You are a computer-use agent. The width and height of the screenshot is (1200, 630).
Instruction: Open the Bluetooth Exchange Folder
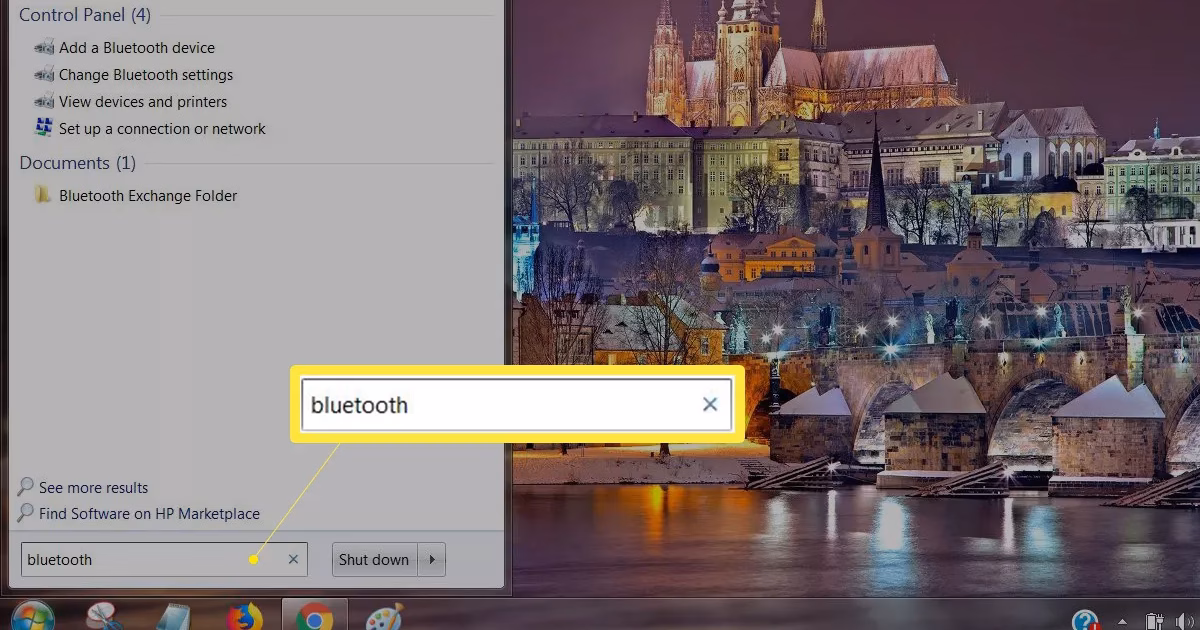click(x=147, y=195)
